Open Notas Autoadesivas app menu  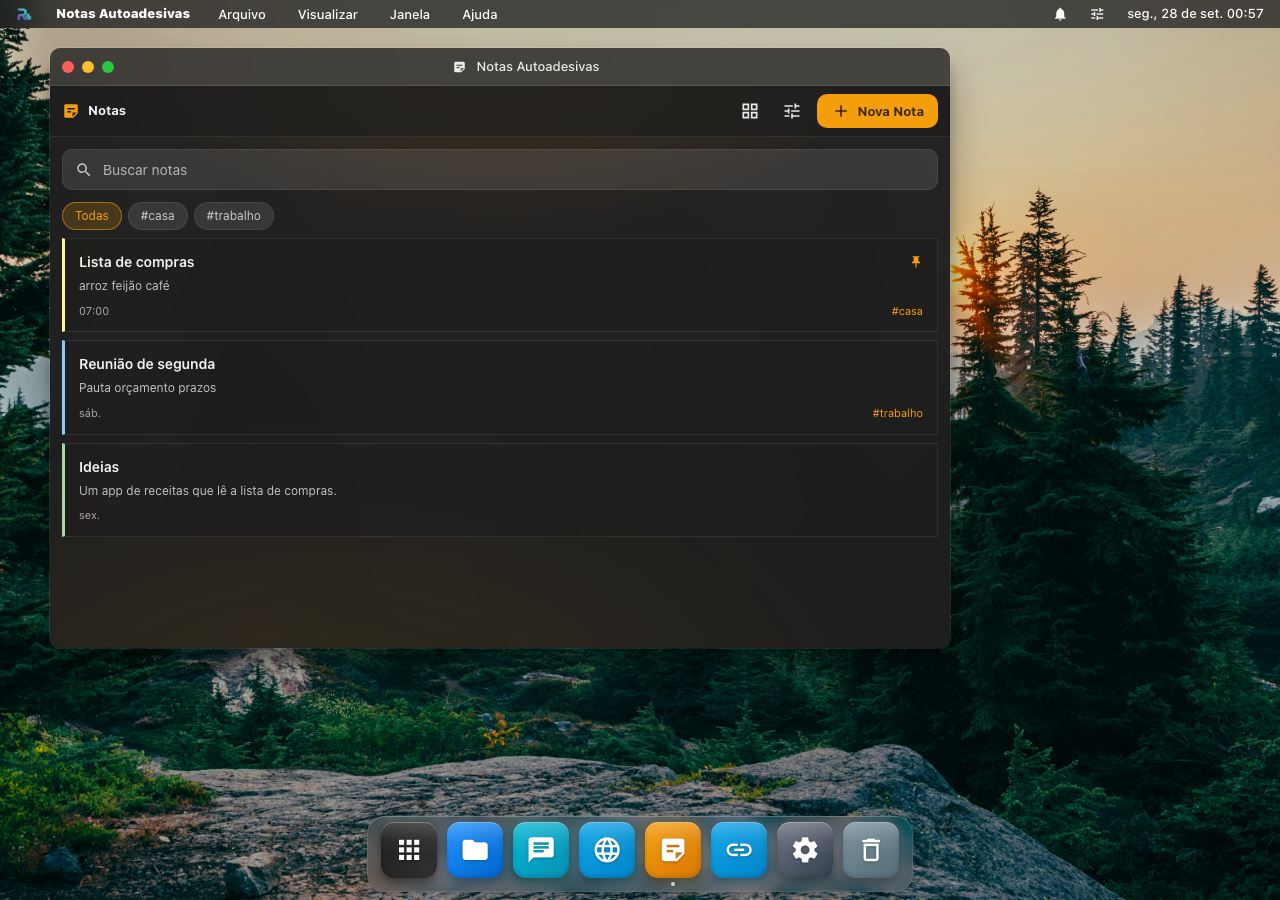pyautogui.click(x=123, y=14)
